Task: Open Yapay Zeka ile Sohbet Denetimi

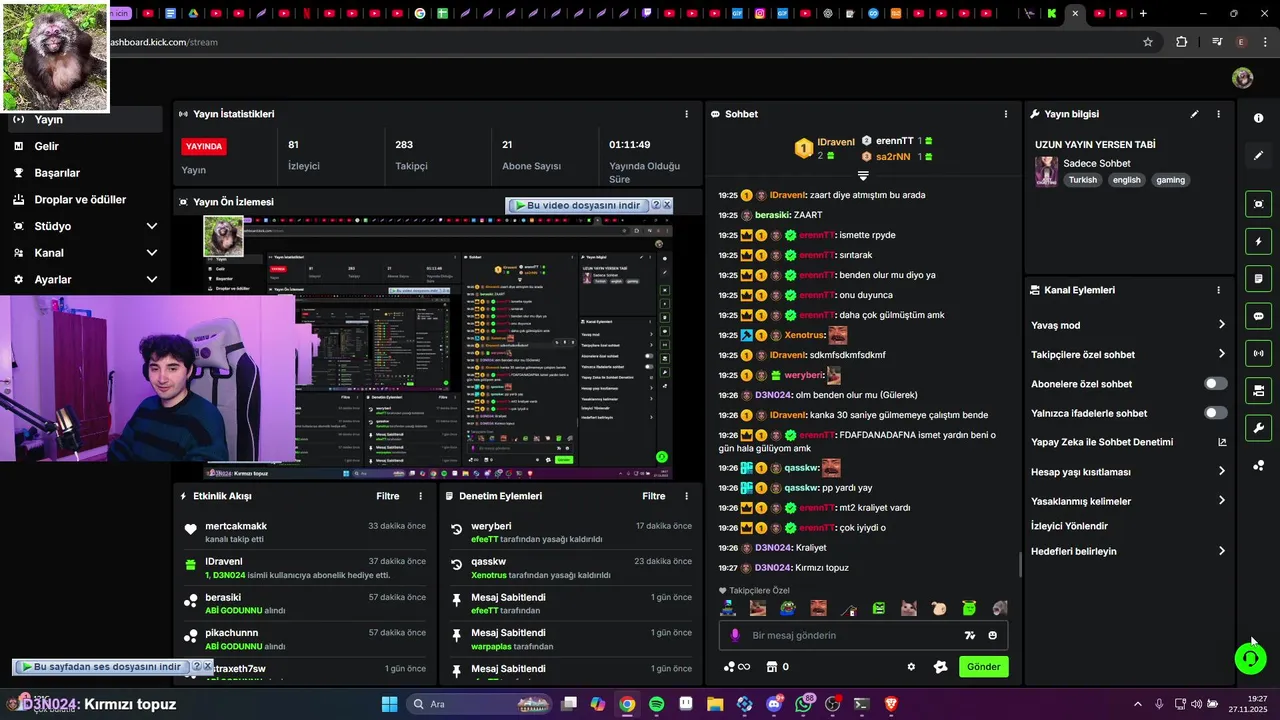Action: click(1128, 442)
